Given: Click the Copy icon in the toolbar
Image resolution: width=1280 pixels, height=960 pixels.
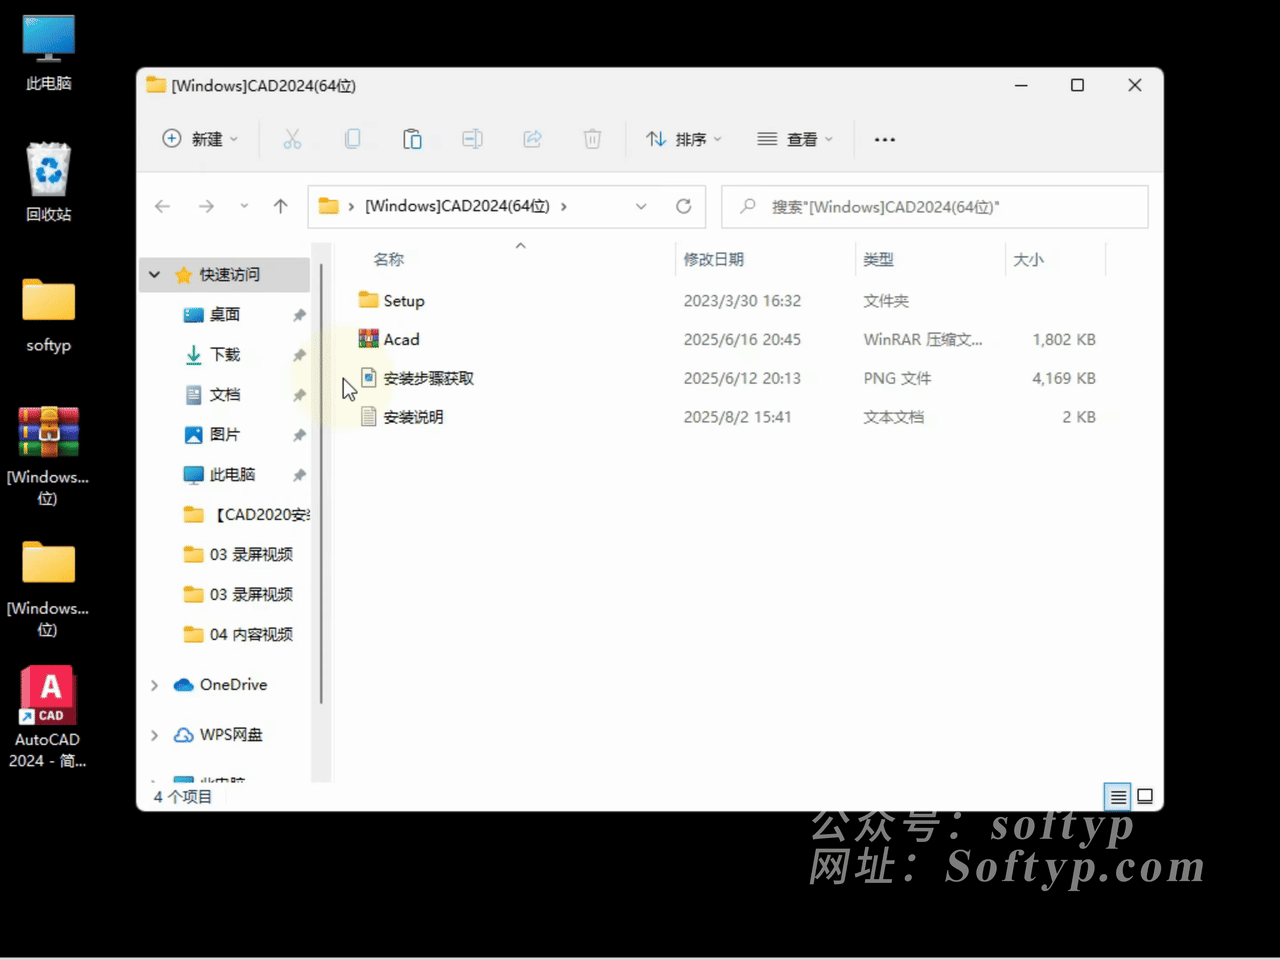Looking at the screenshot, I should click(x=352, y=139).
